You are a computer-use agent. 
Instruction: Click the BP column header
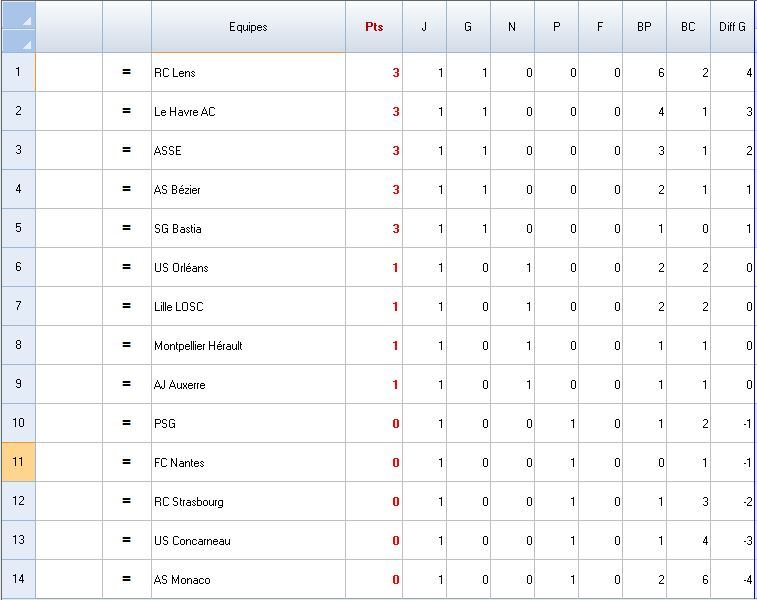click(x=644, y=27)
